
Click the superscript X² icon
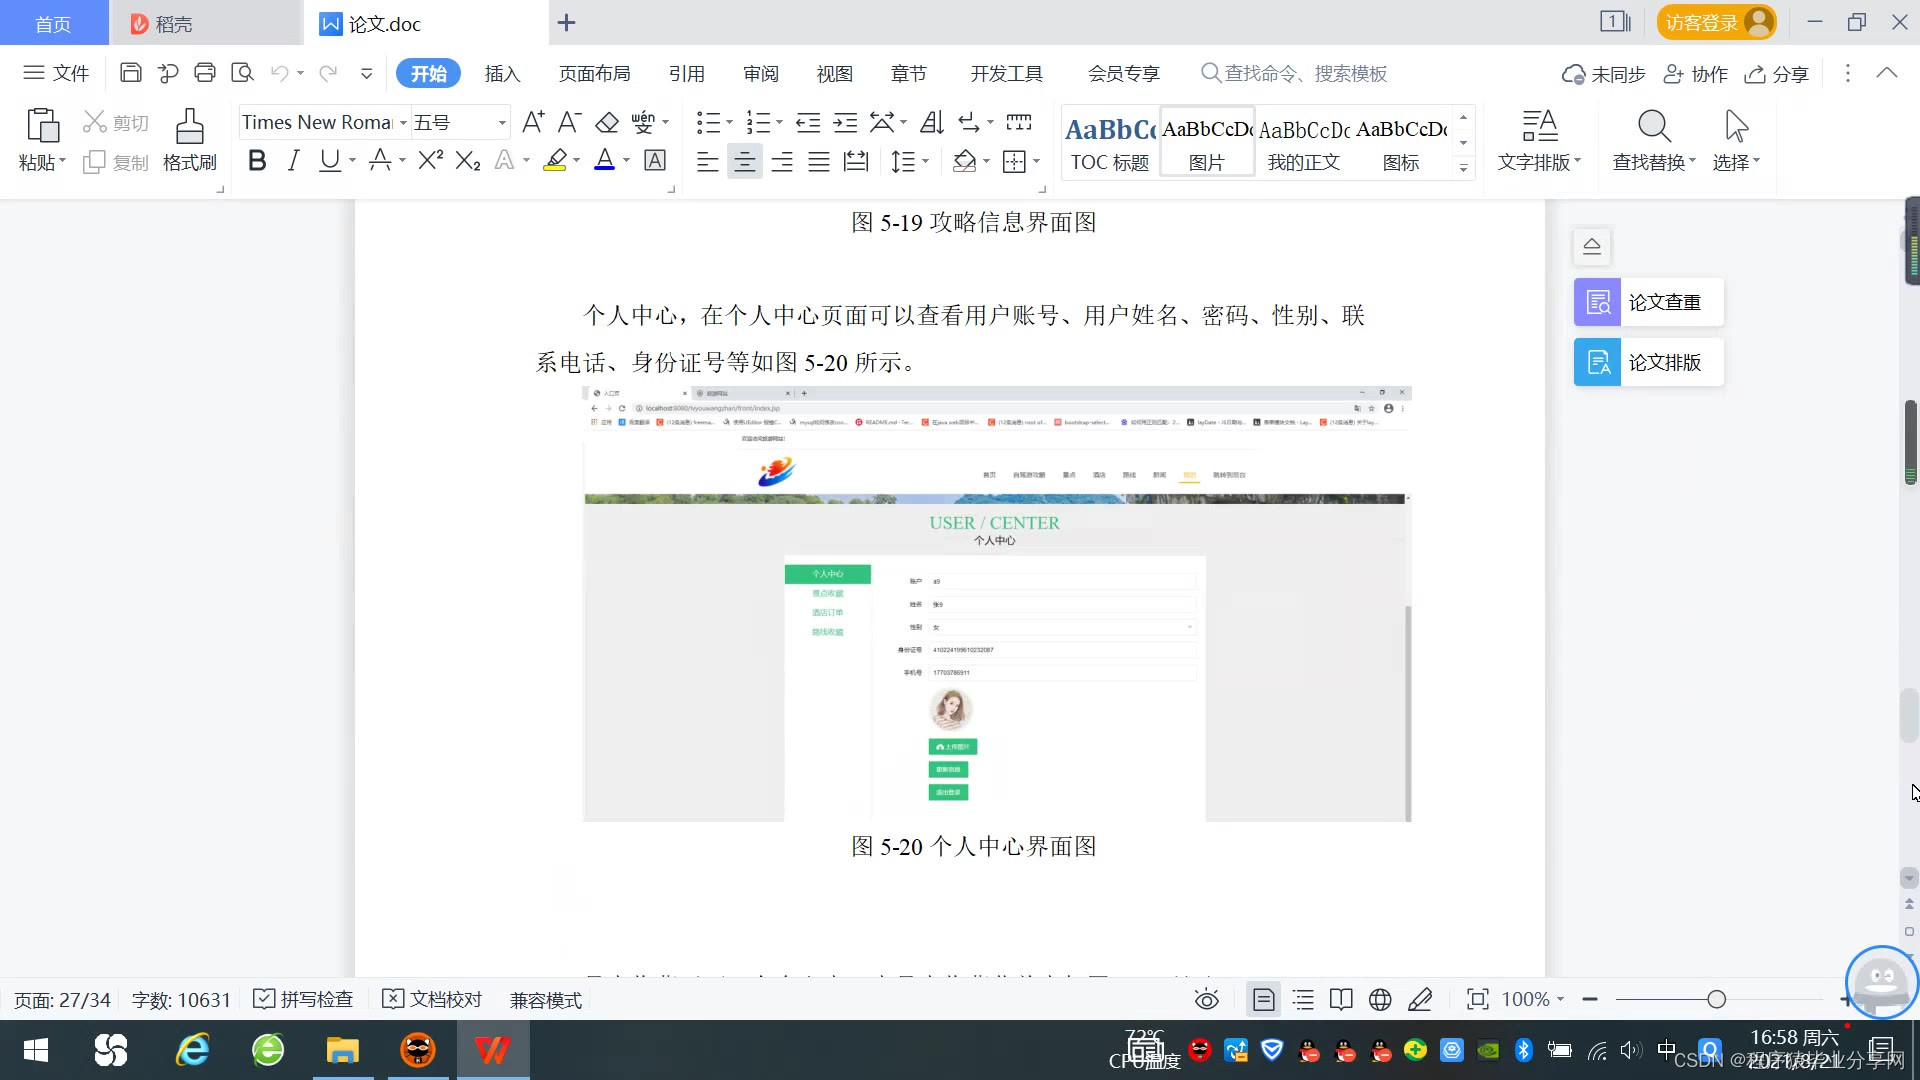click(430, 161)
